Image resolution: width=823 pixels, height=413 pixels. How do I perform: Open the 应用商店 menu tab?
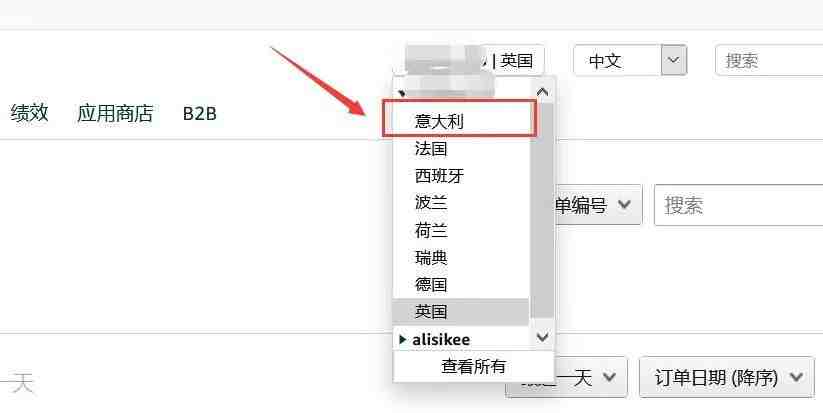click(115, 113)
